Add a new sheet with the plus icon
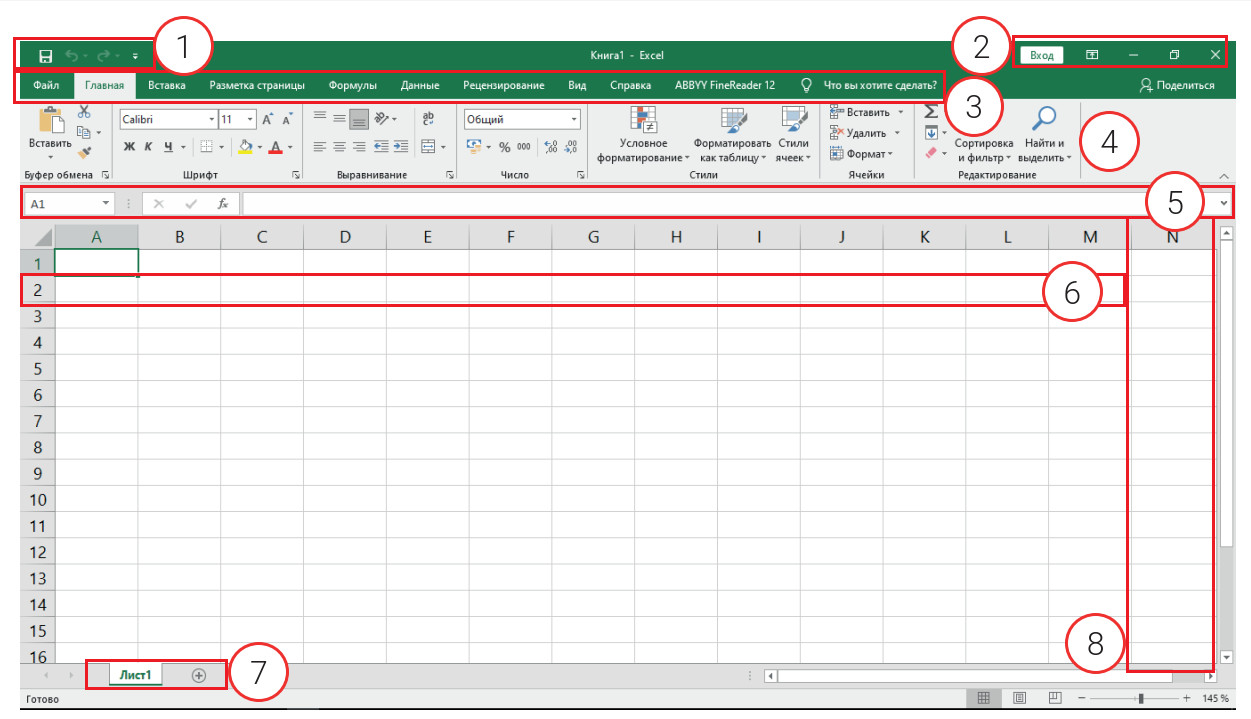1251x719 pixels. click(198, 675)
